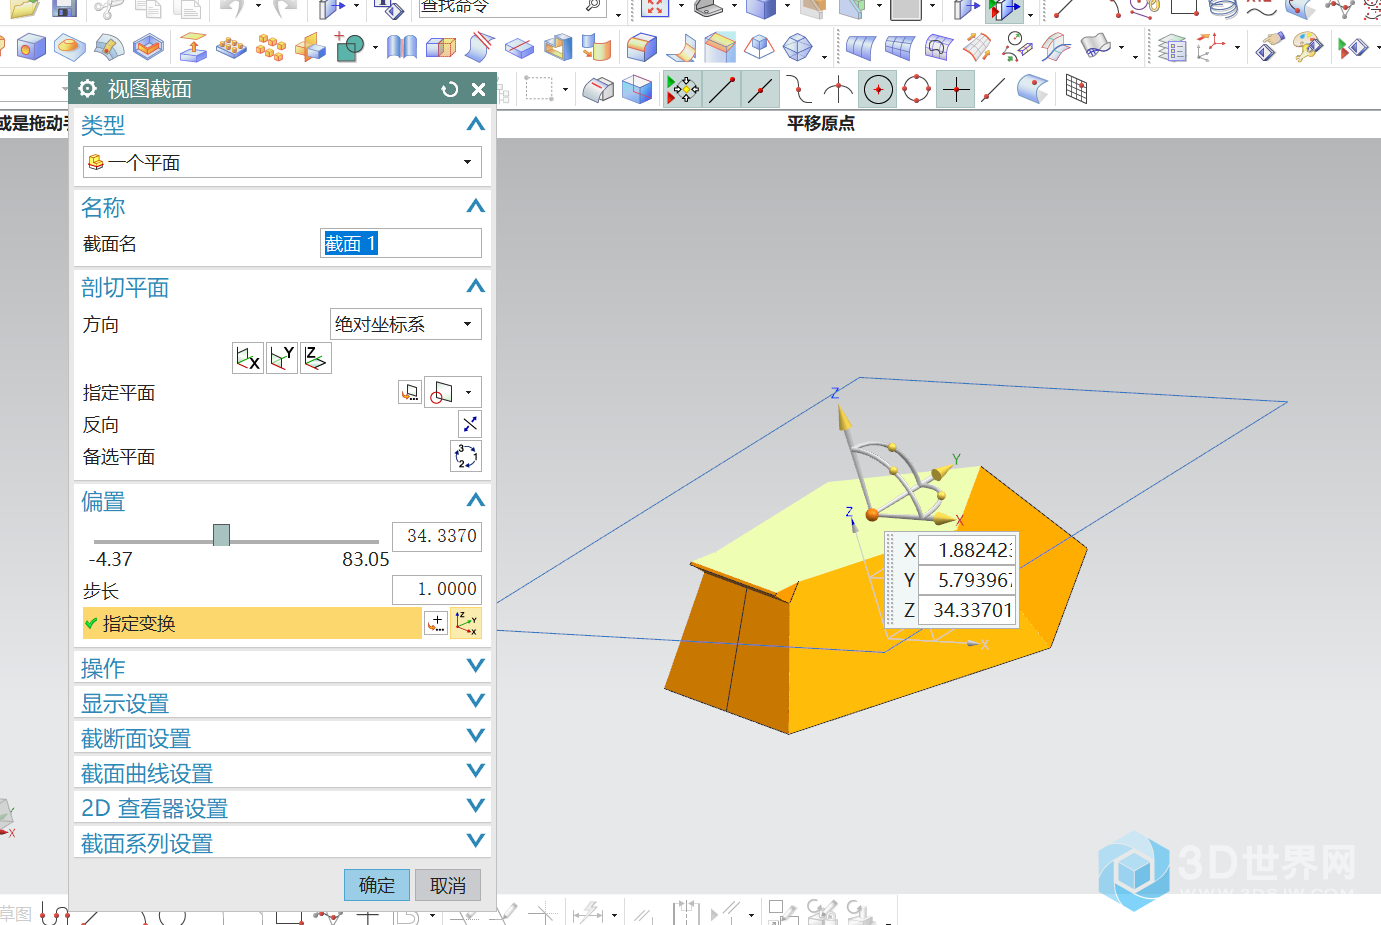Screen dimensions: 1381x925
Task: Click the command finder search box
Action: click(512, 7)
